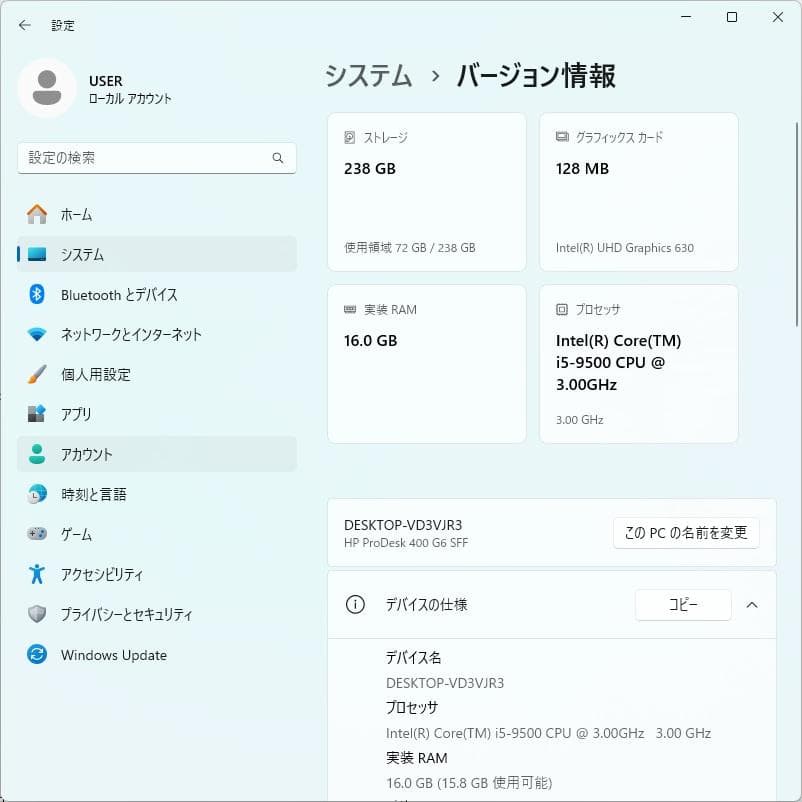
Task: Click the コピー button for device specs
Action: point(683,605)
